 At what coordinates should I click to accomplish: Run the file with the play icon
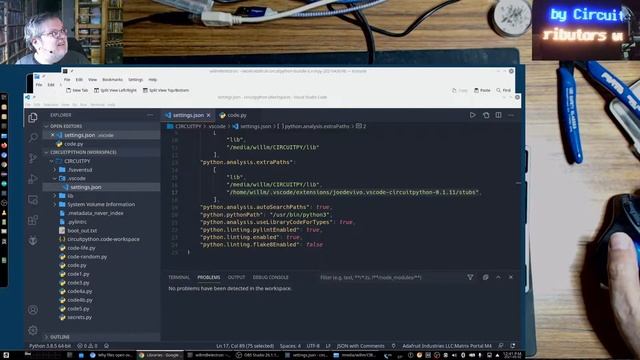point(472,115)
